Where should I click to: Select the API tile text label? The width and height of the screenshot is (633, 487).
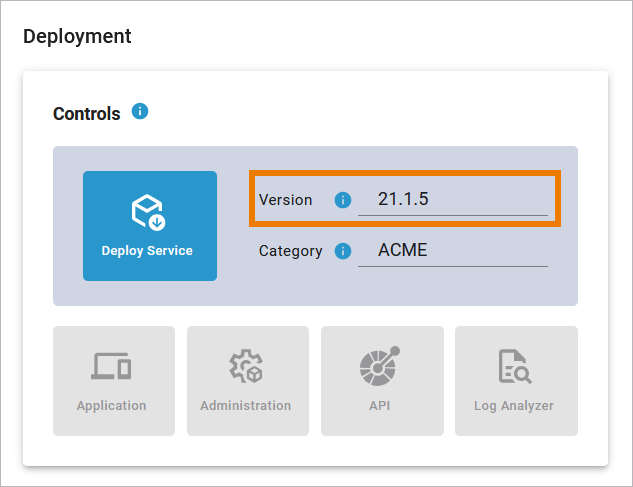click(380, 406)
